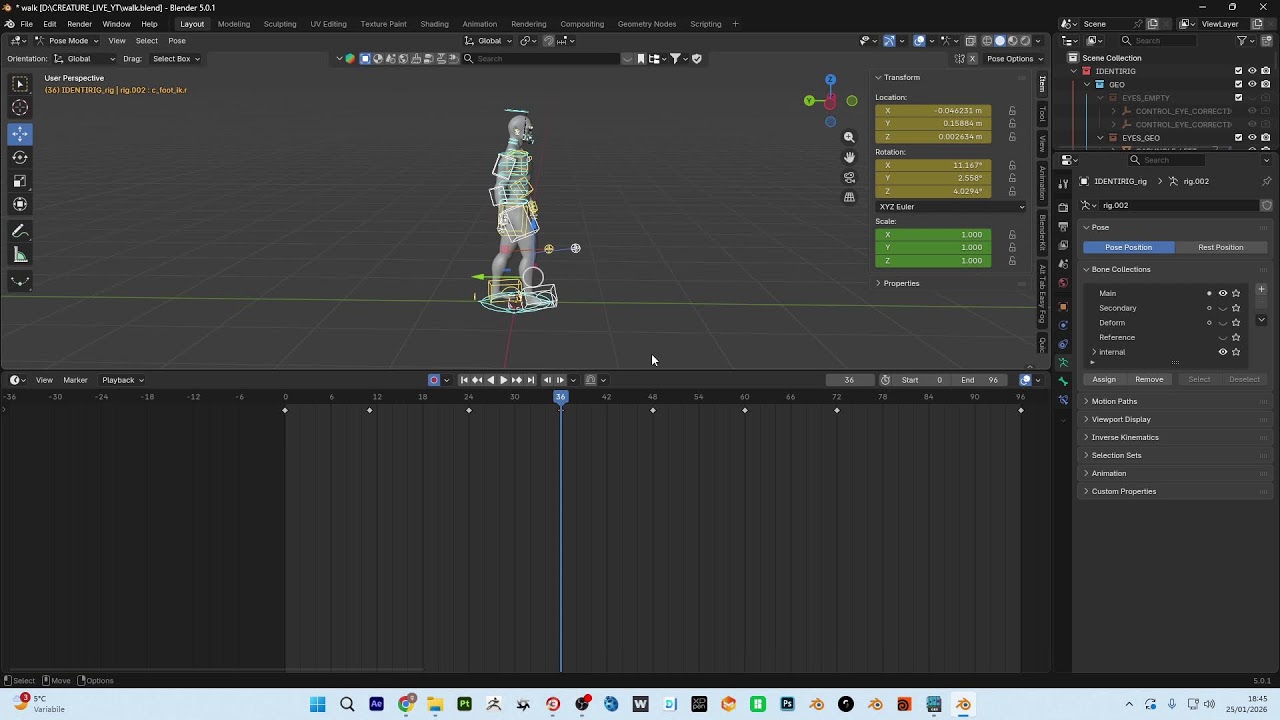
Task: Open the Render menu
Action: pos(79,24)
